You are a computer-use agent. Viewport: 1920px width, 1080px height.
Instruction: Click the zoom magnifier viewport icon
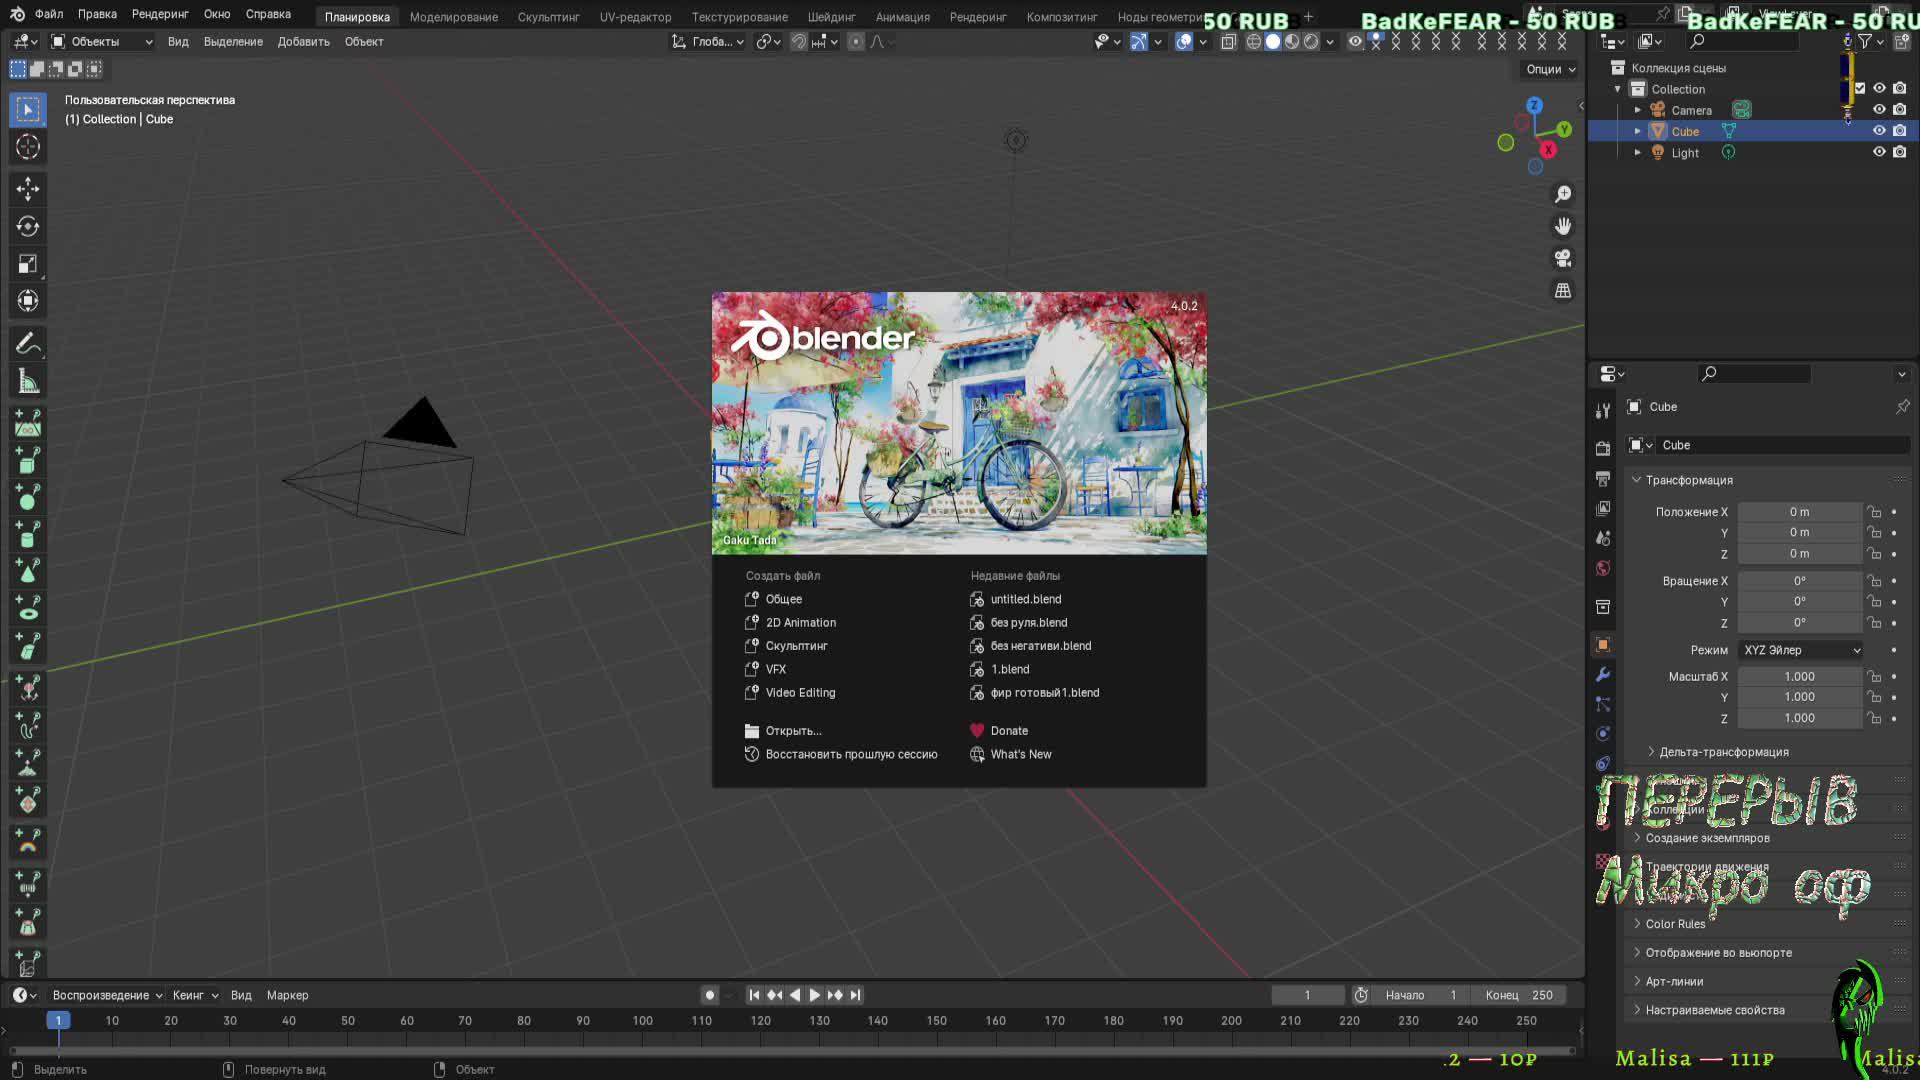[x=1563, y=194]
